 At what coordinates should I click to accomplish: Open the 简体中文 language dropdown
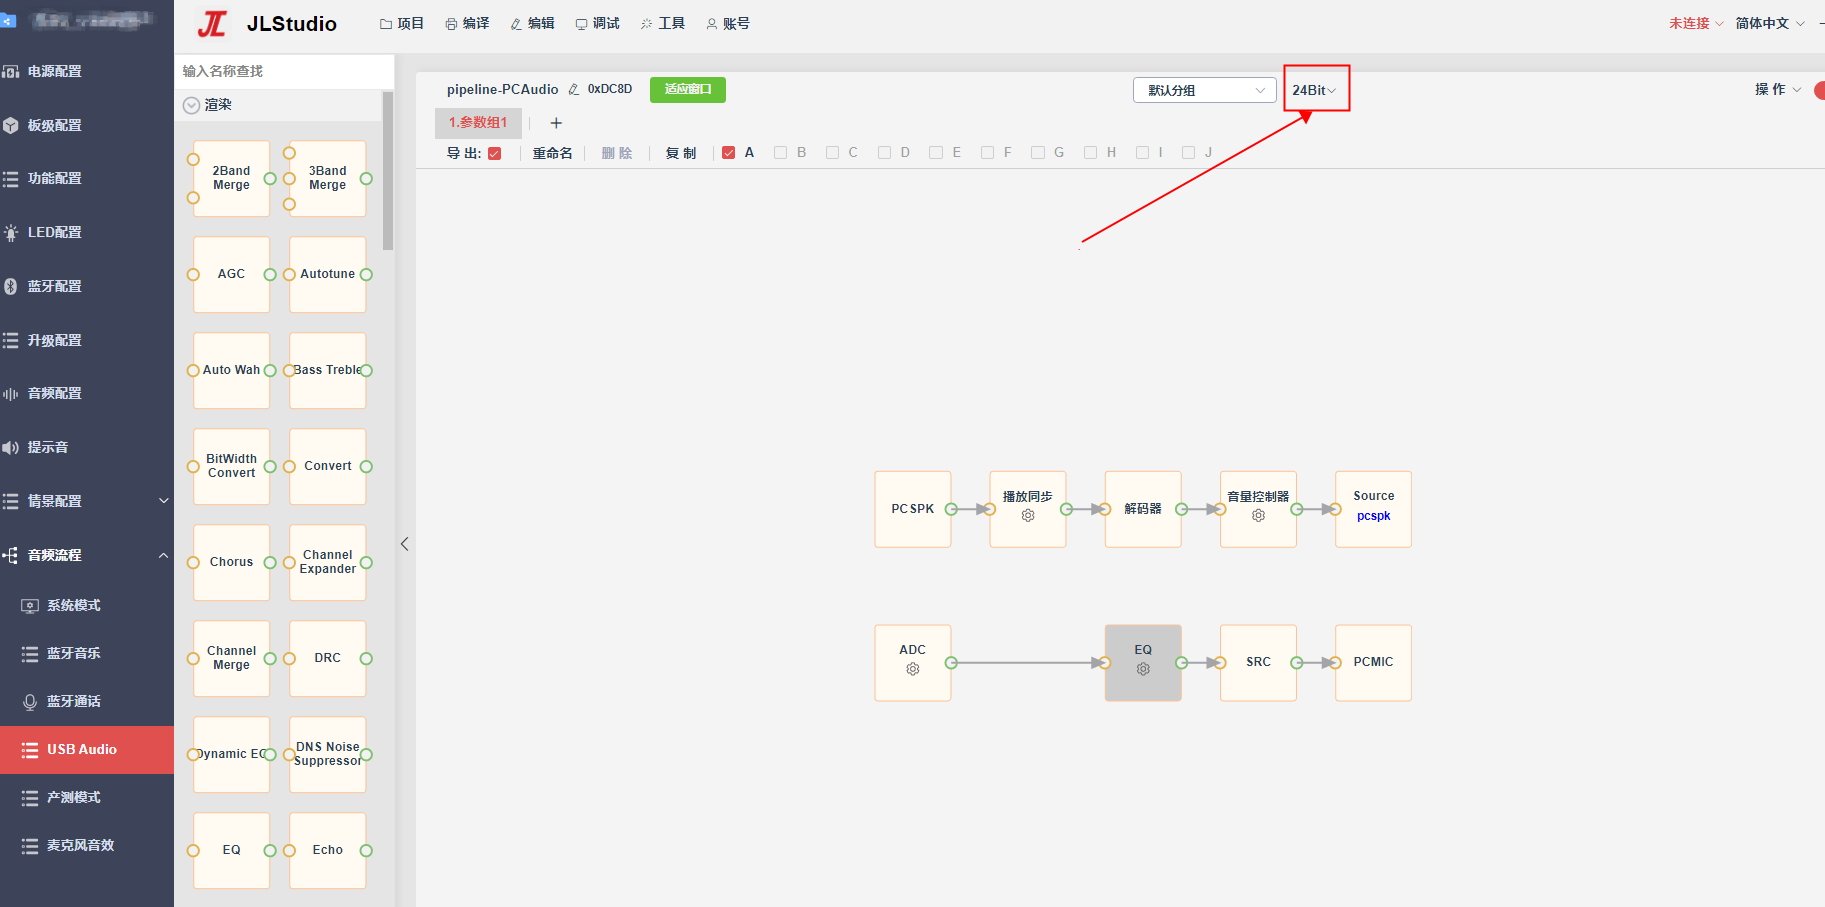tap(1770, 23)
